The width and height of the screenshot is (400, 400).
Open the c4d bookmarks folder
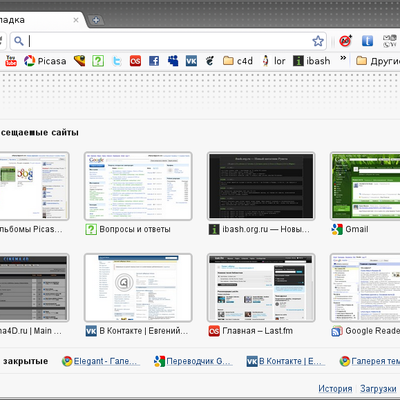(238, 61)
